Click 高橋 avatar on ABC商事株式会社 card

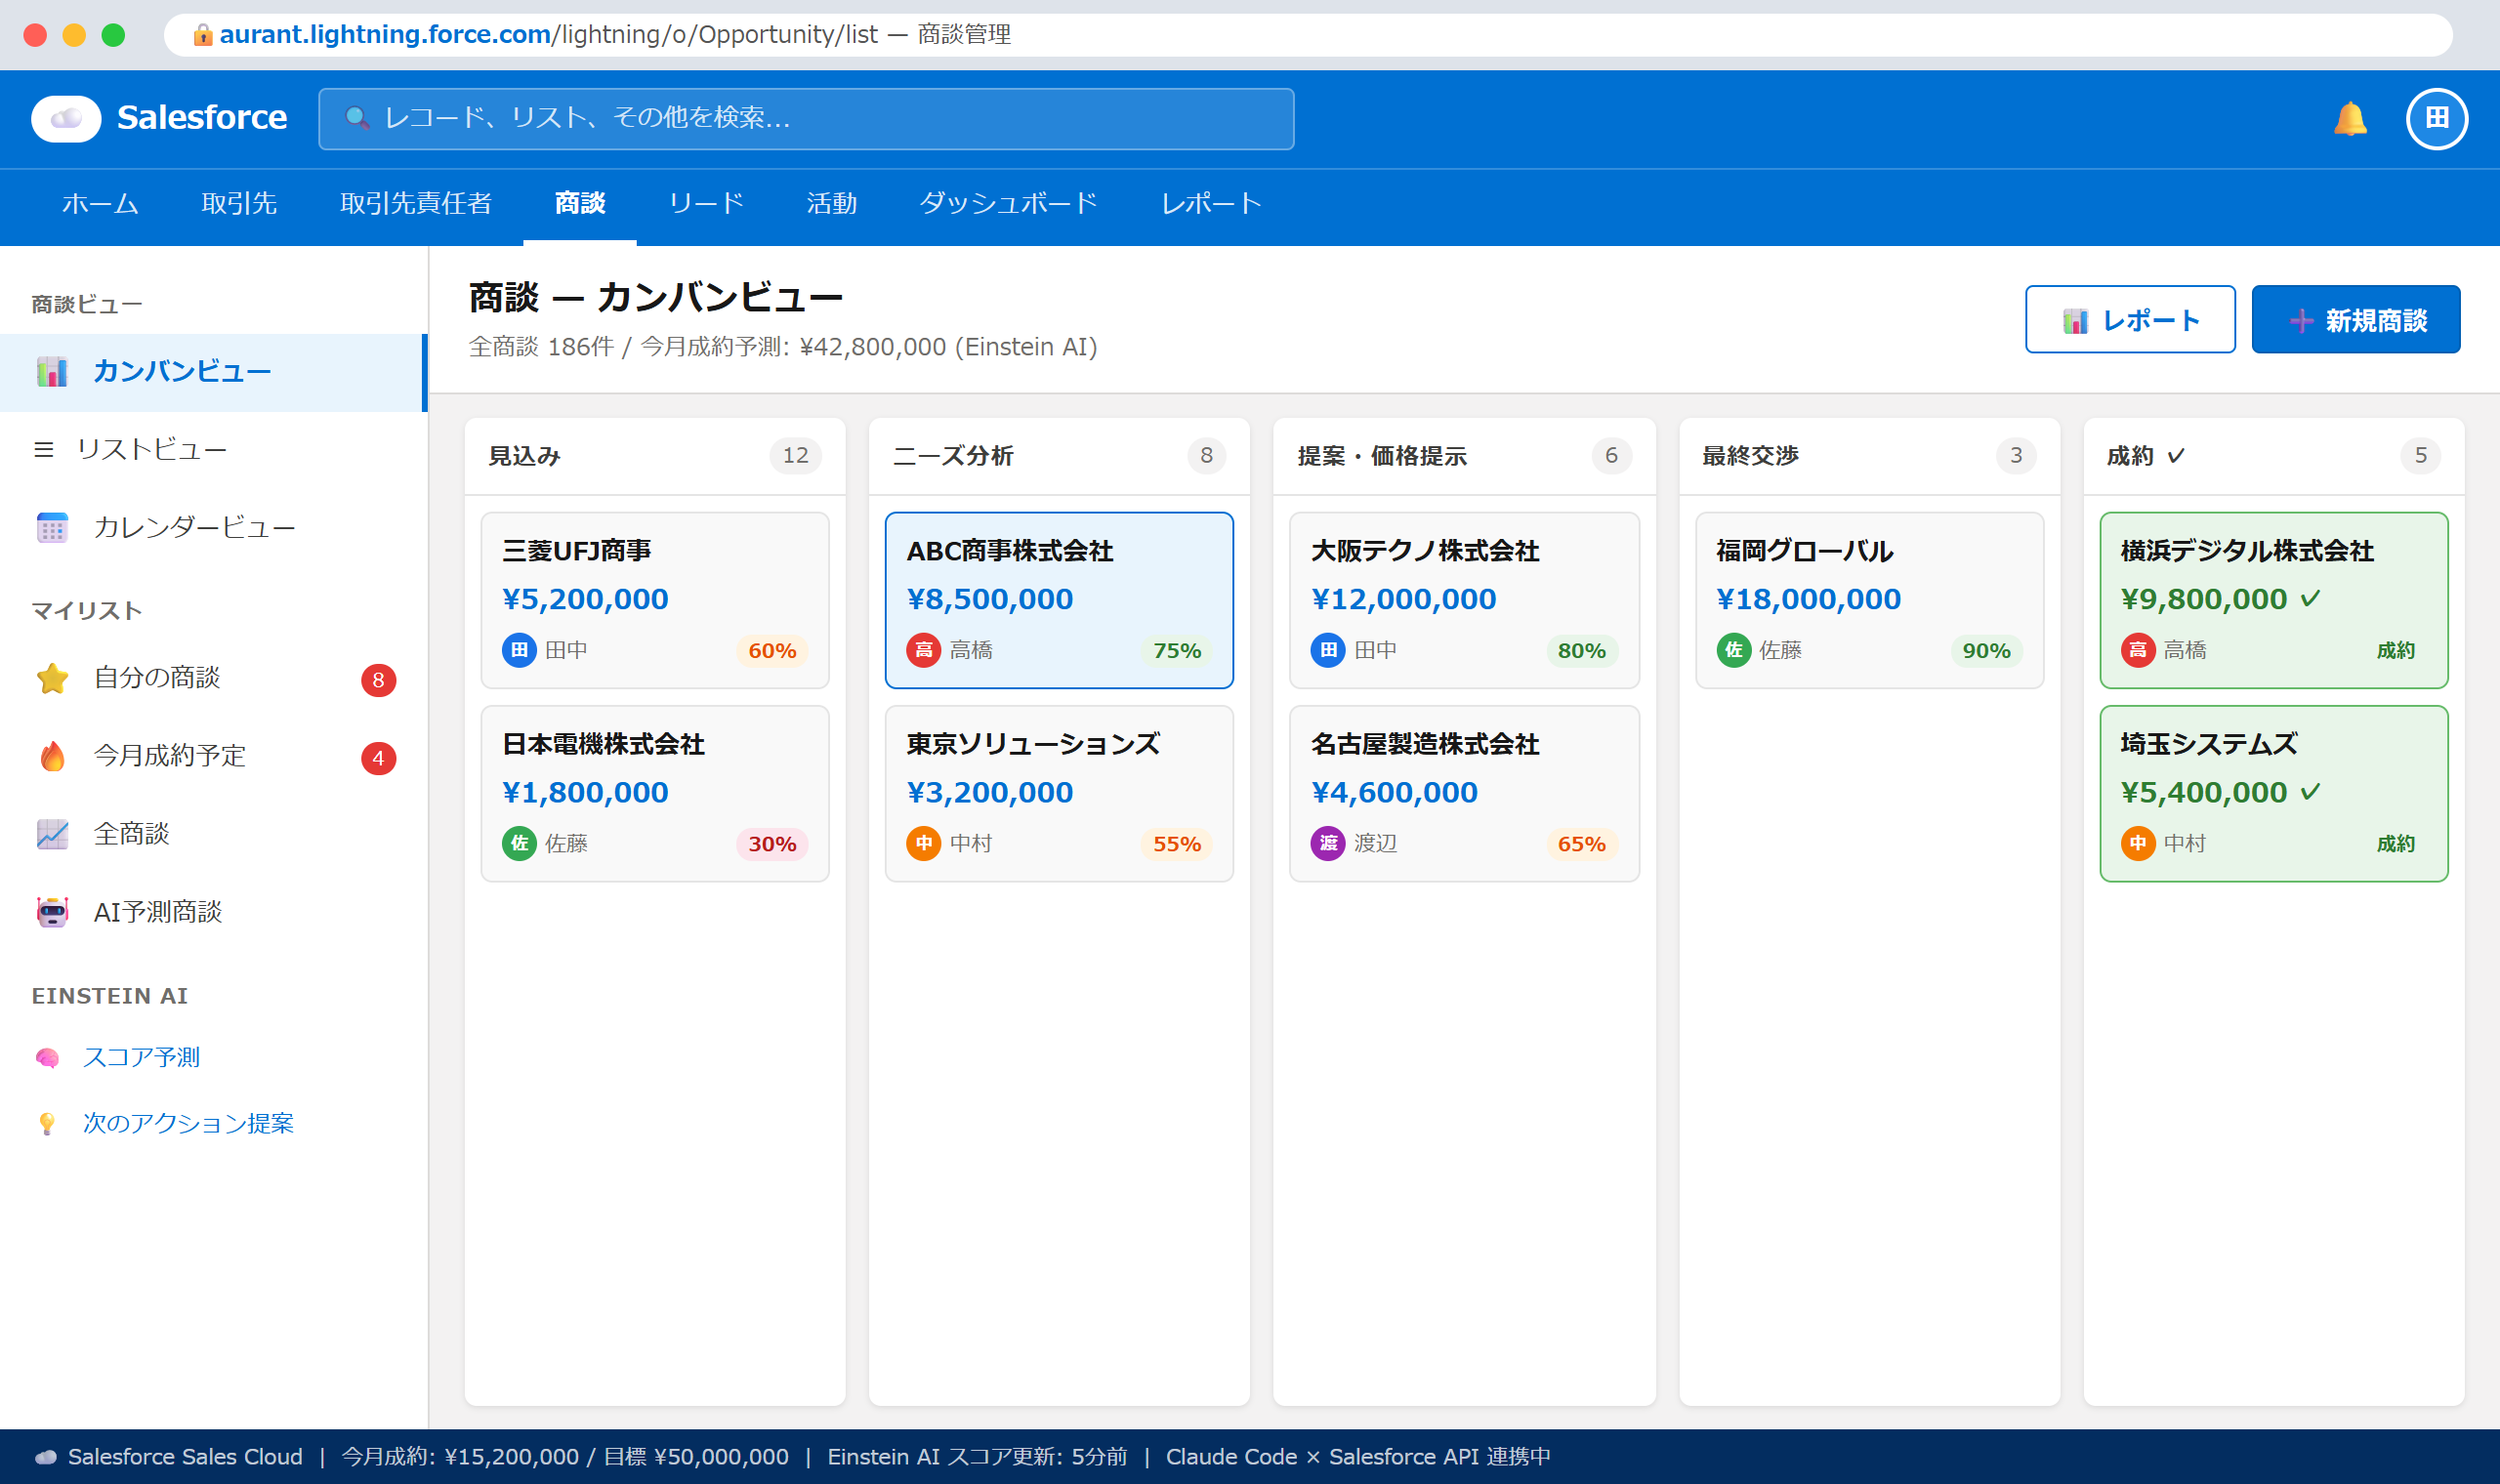(x=923, y=650)
